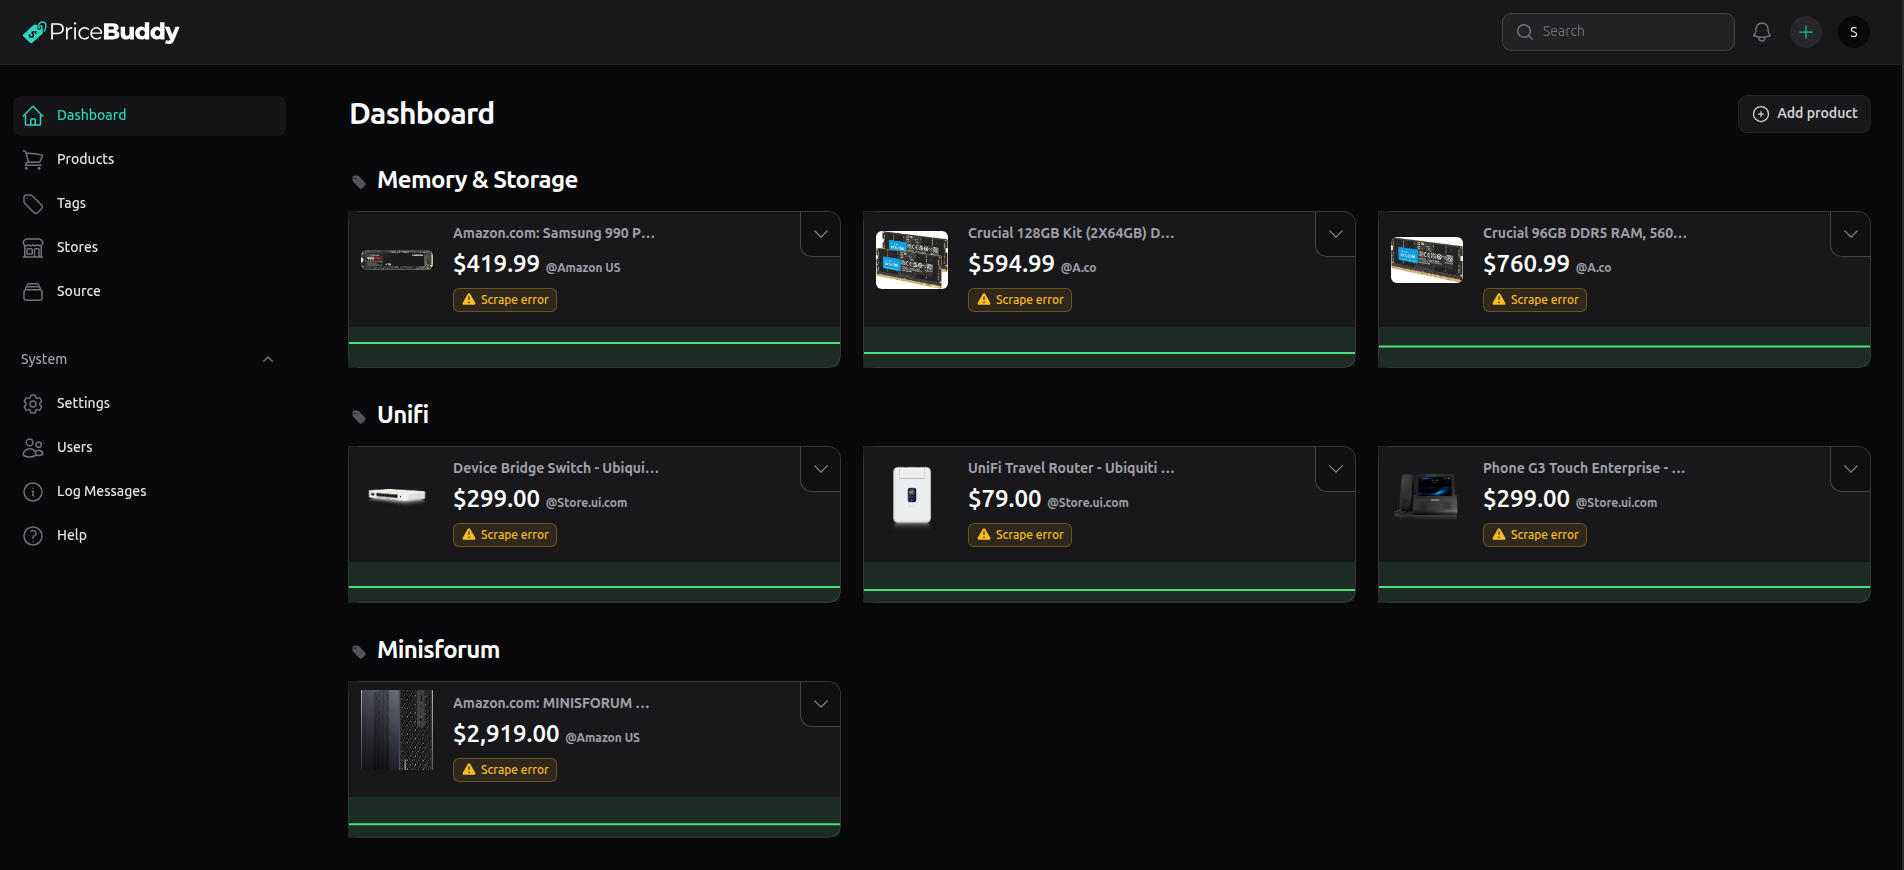The height and width of the screenshot is (870, 1904).
Task: Open the Device Bridge Switch product link
Action: point(555,468)
